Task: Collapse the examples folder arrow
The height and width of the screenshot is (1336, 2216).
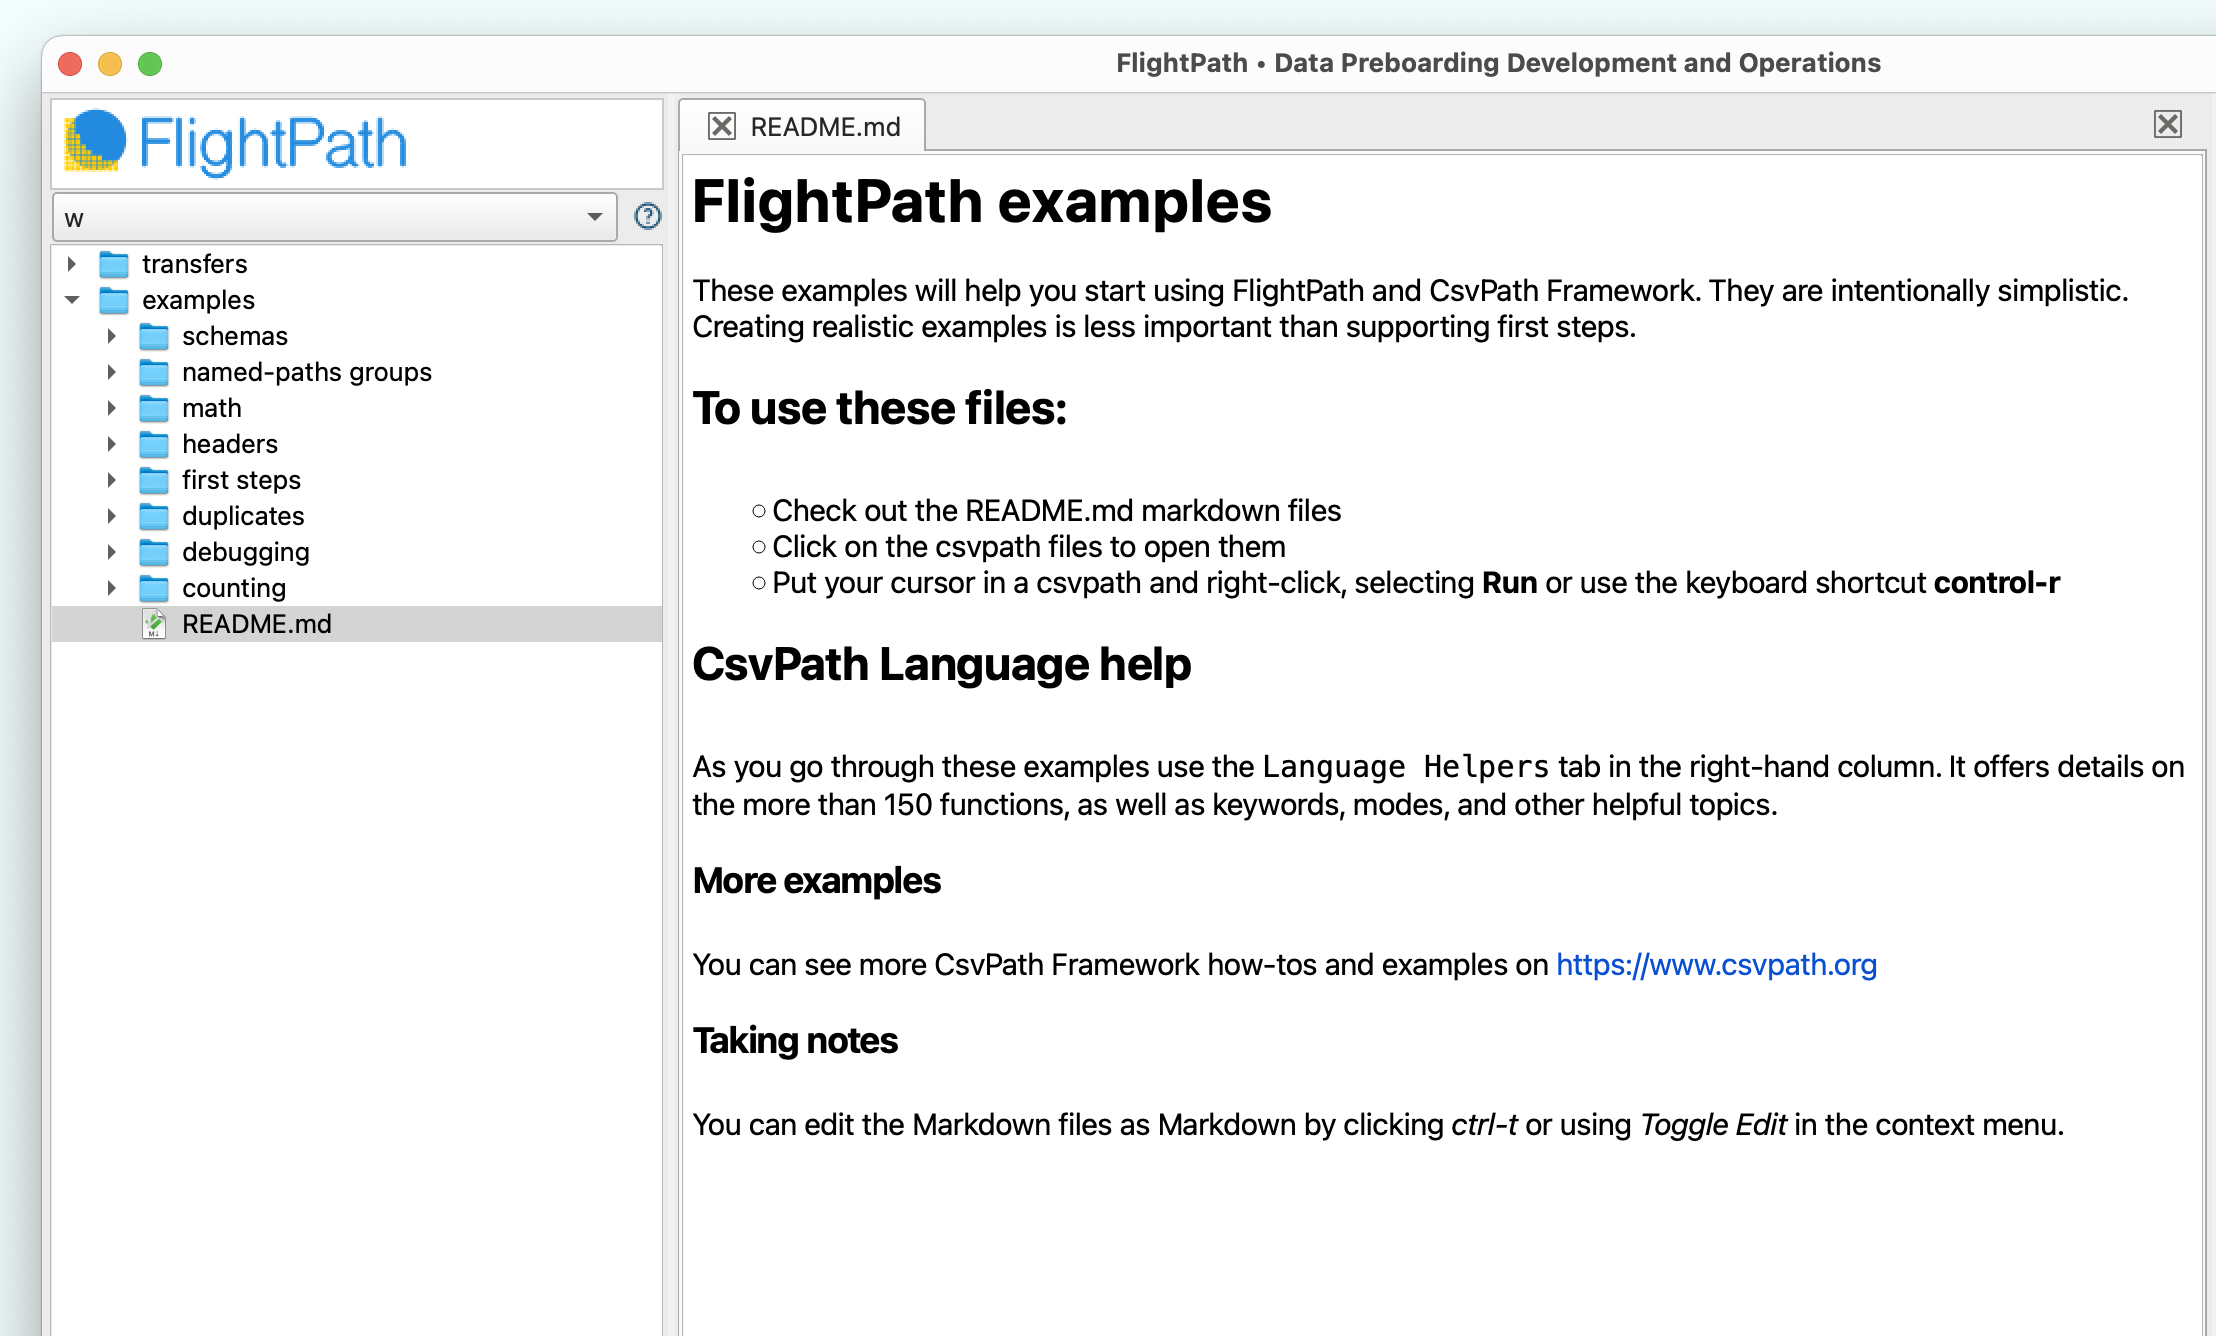Action: click(72, 300)
